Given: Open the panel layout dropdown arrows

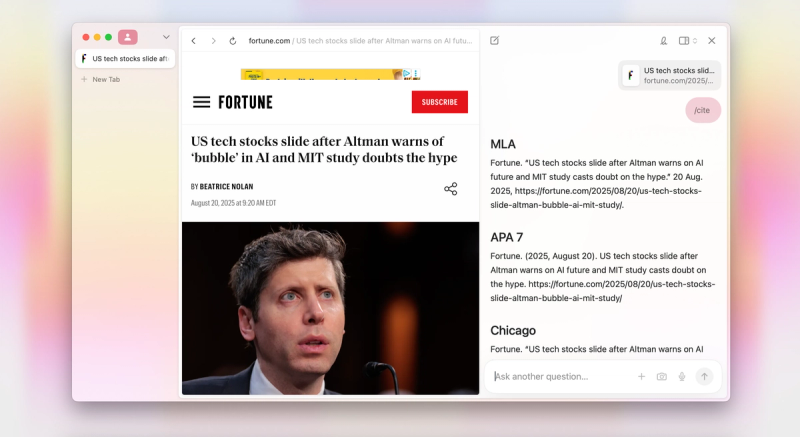Looking at the screenshot, I should point(694,41).
